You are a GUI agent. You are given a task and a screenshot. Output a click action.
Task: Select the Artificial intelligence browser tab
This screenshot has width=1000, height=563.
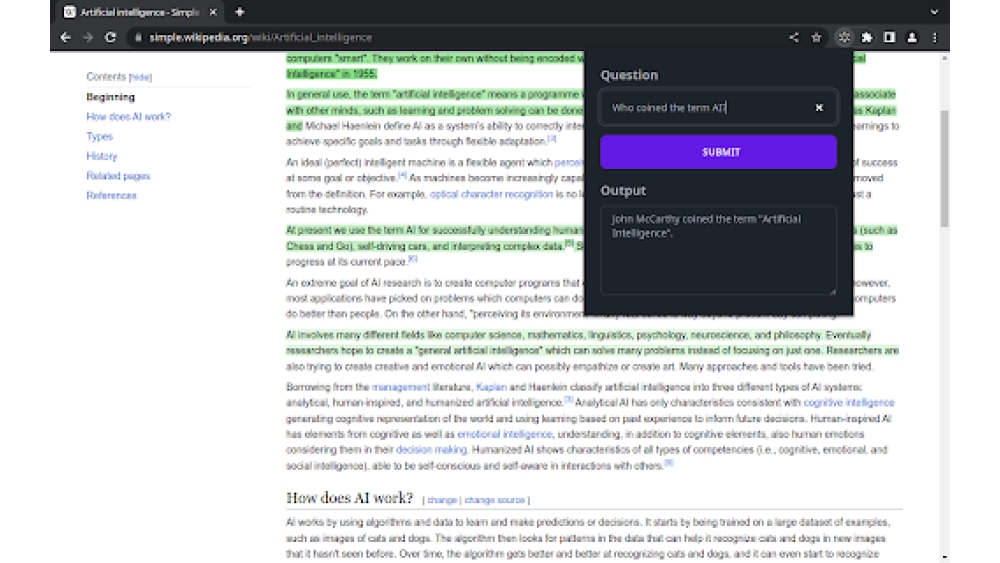pyautogui.click(x=140, y=12)
